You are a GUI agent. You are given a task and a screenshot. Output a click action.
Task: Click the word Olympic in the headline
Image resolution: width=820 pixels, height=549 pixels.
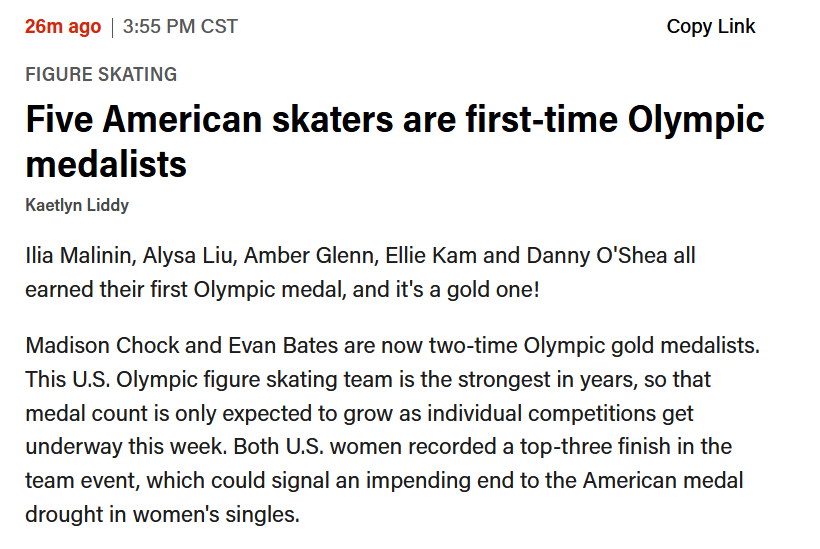pyautogui.click(x=696, y=120)
